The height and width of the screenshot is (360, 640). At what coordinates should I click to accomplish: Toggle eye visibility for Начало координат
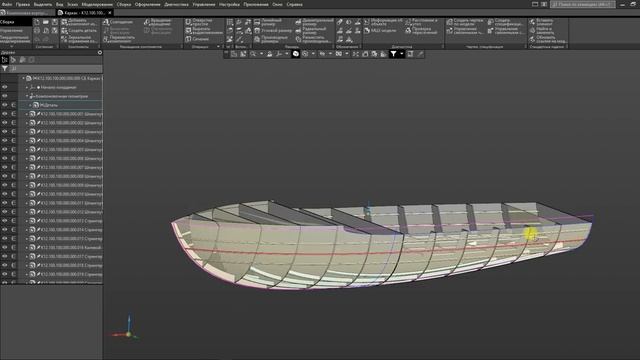4,87
